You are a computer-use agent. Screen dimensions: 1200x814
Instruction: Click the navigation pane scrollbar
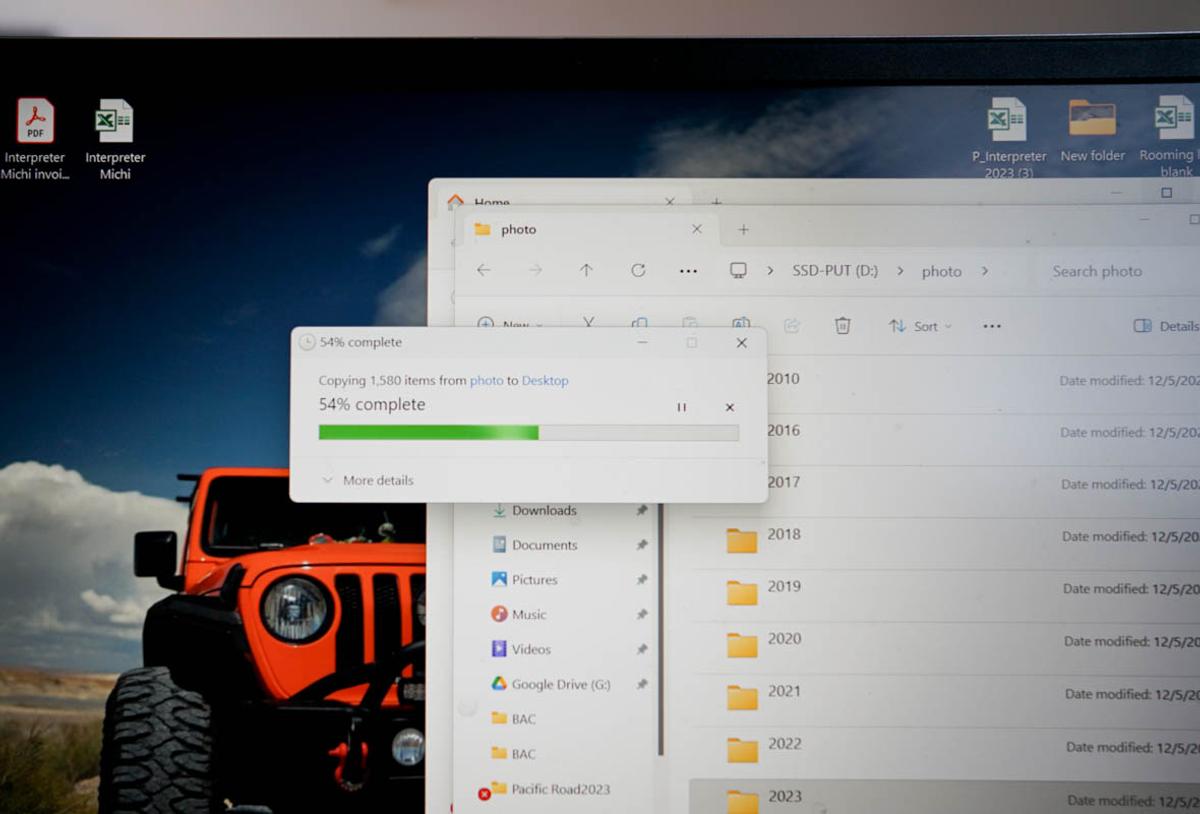659,630
